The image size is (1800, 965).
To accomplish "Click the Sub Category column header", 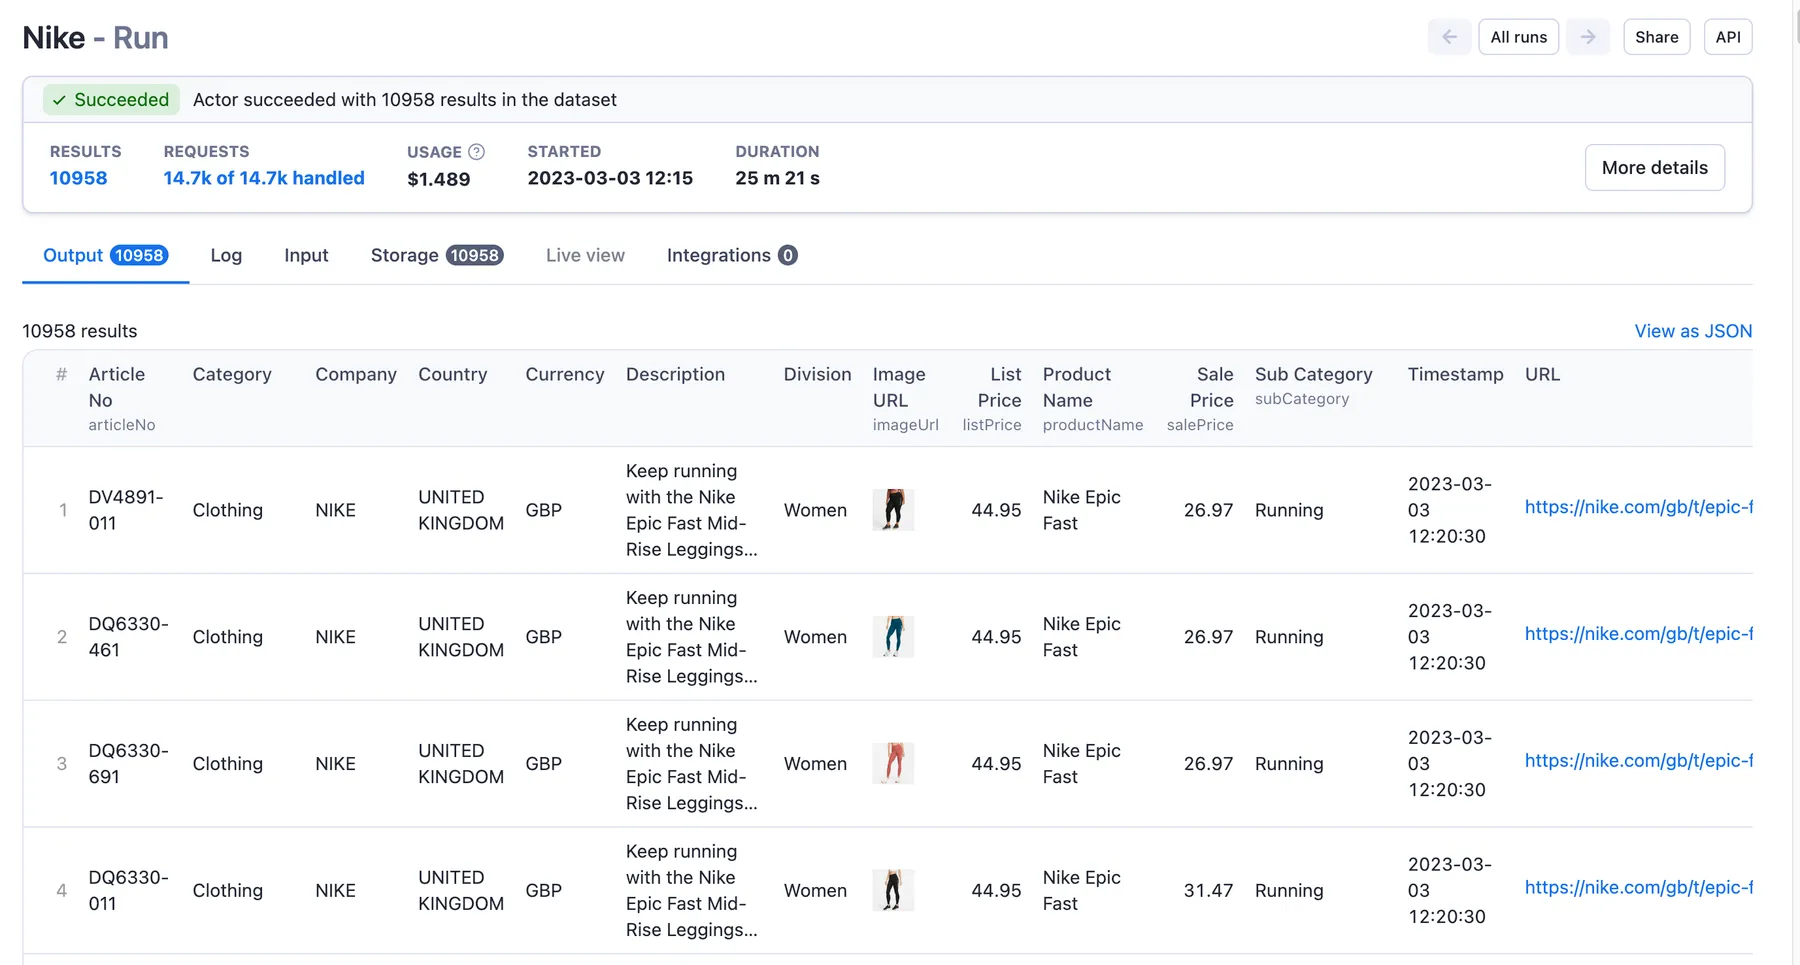I will tap(1313, 386).
